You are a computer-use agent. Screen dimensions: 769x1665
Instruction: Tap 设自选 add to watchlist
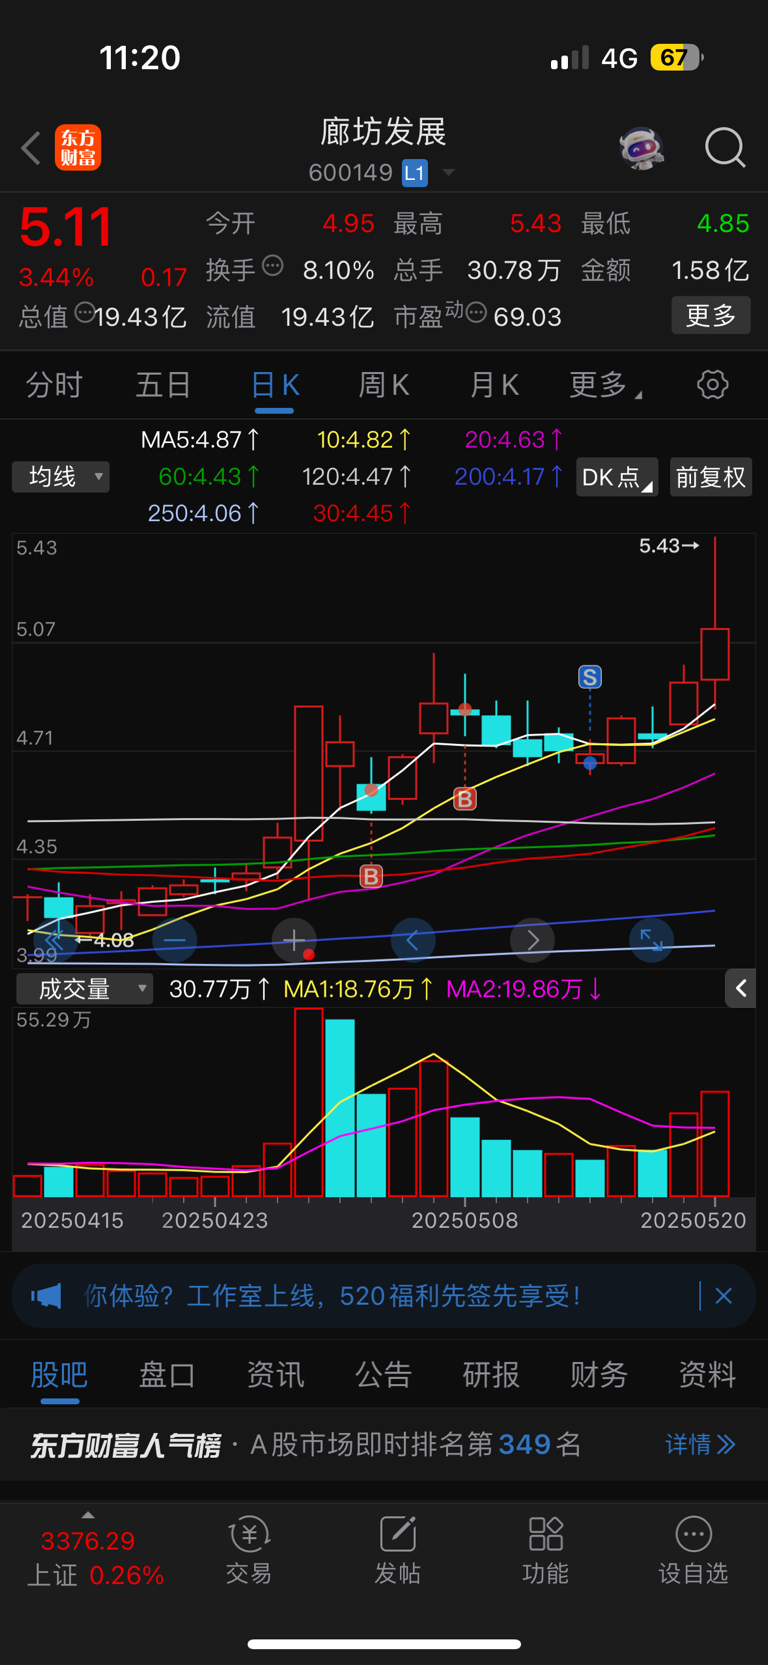pos(693,1549)
